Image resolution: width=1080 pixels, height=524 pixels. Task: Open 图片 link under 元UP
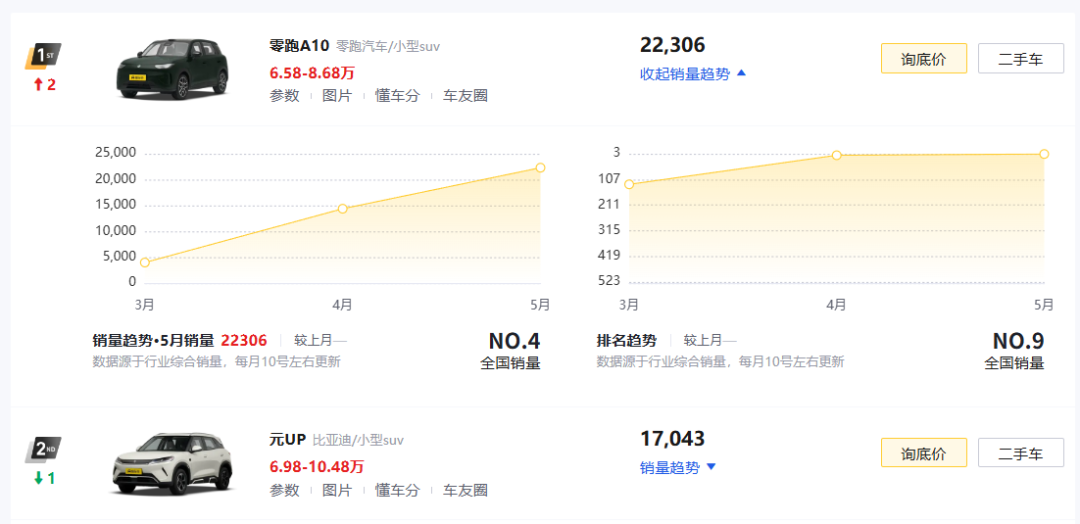337,490
